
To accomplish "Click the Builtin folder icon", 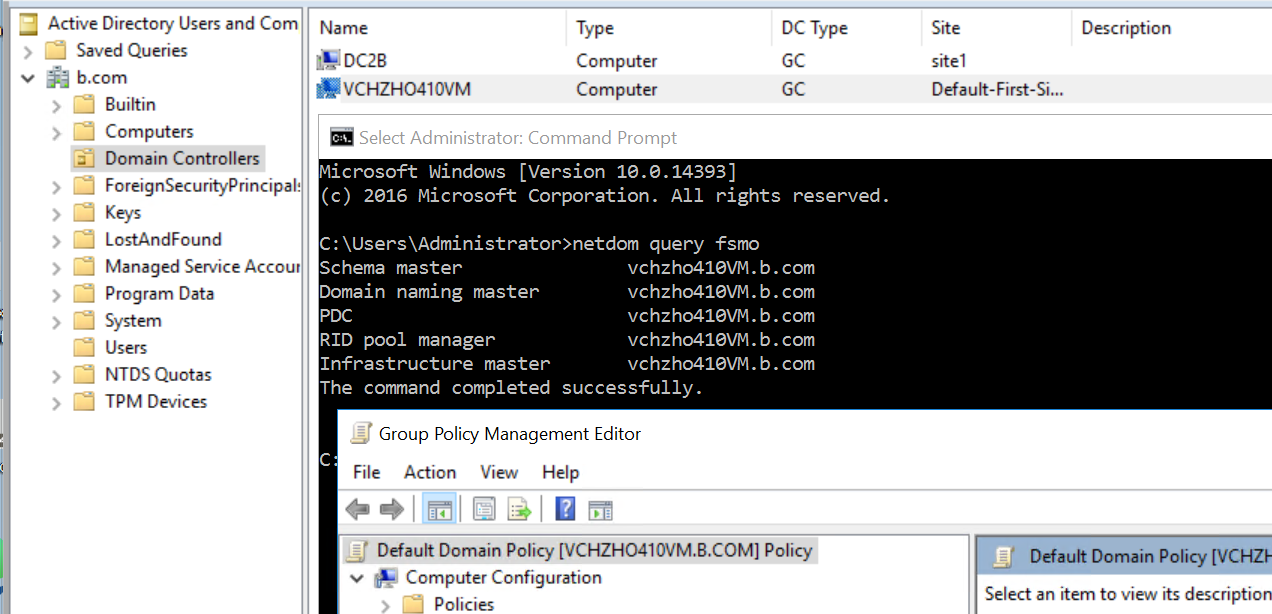I will point(86,104).
